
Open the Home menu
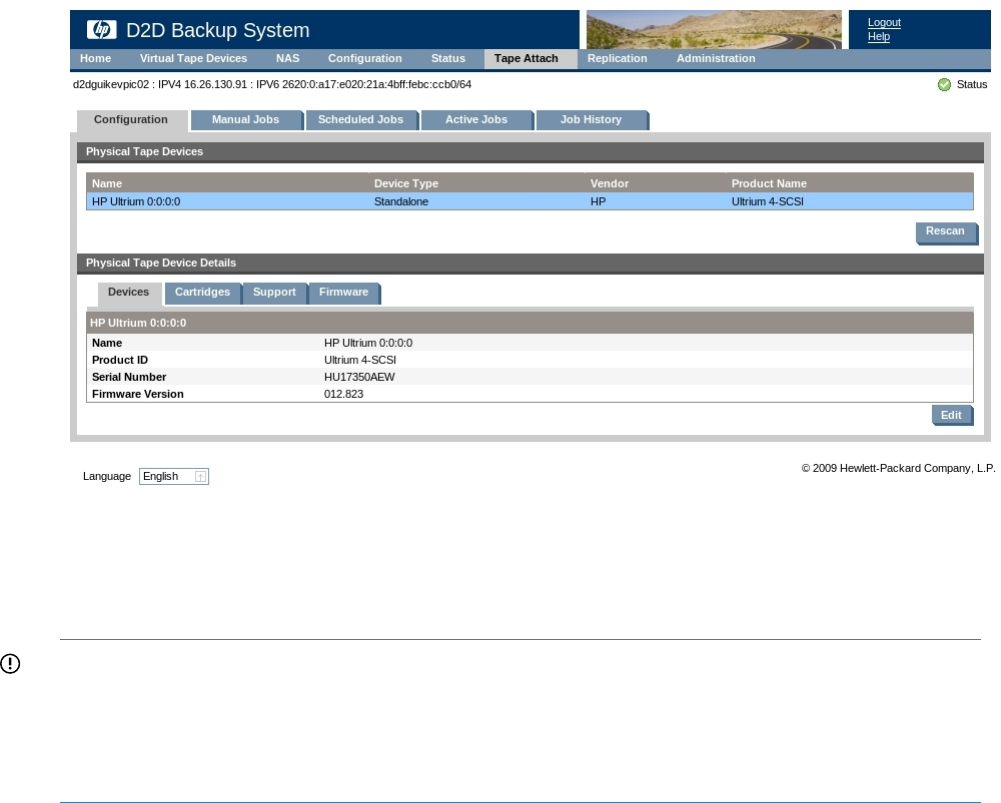(95, 58)
